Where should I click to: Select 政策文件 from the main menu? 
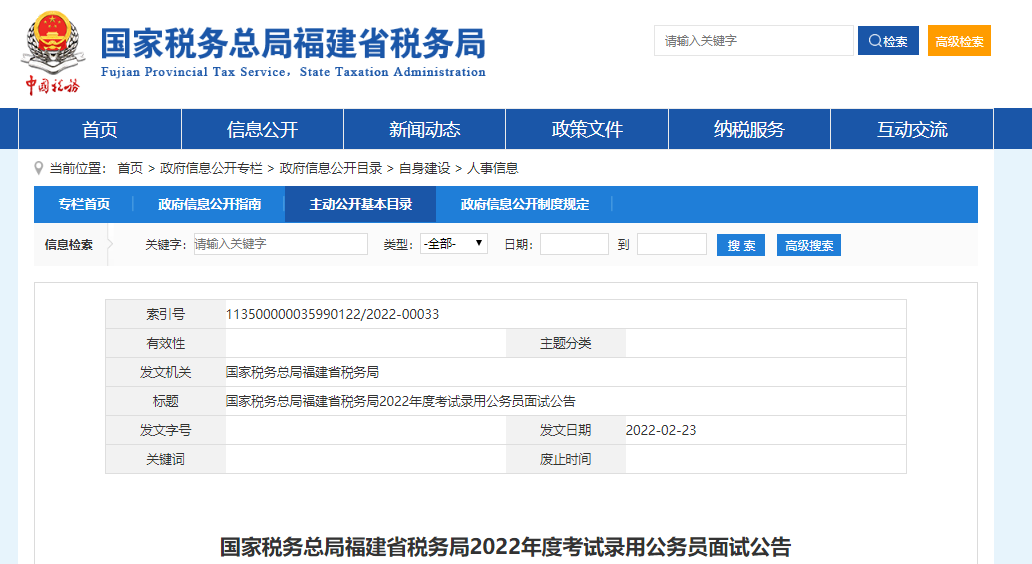coord(587,129)
